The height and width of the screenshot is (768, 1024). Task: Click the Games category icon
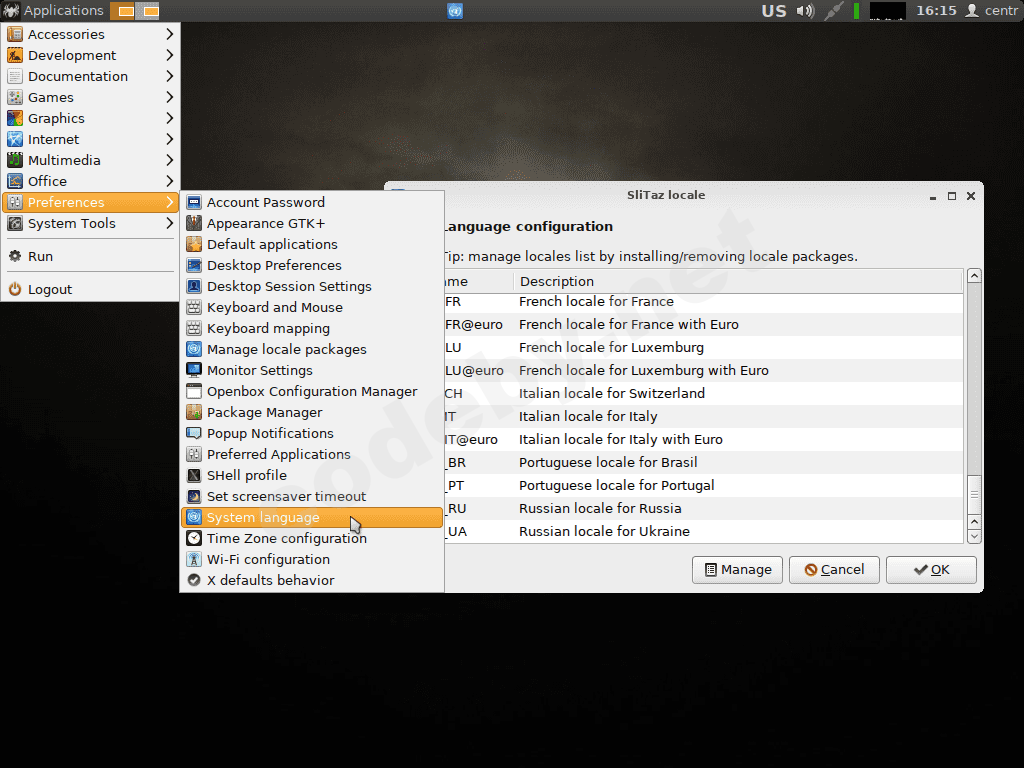tap(14, 97)
